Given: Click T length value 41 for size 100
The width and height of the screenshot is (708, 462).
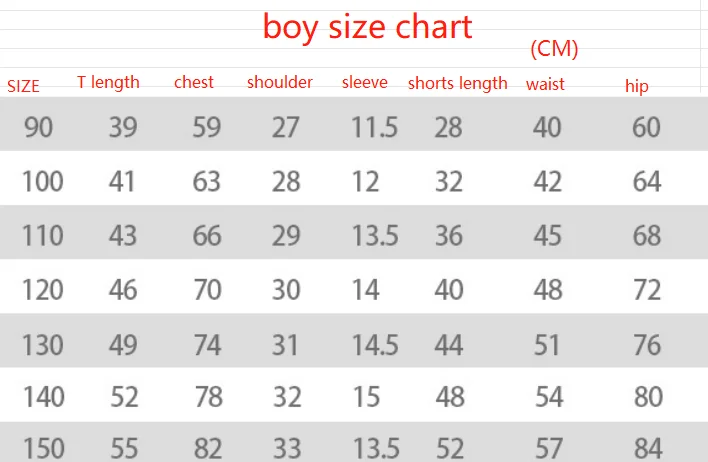Looking at the screenshot, I should 124,181.
